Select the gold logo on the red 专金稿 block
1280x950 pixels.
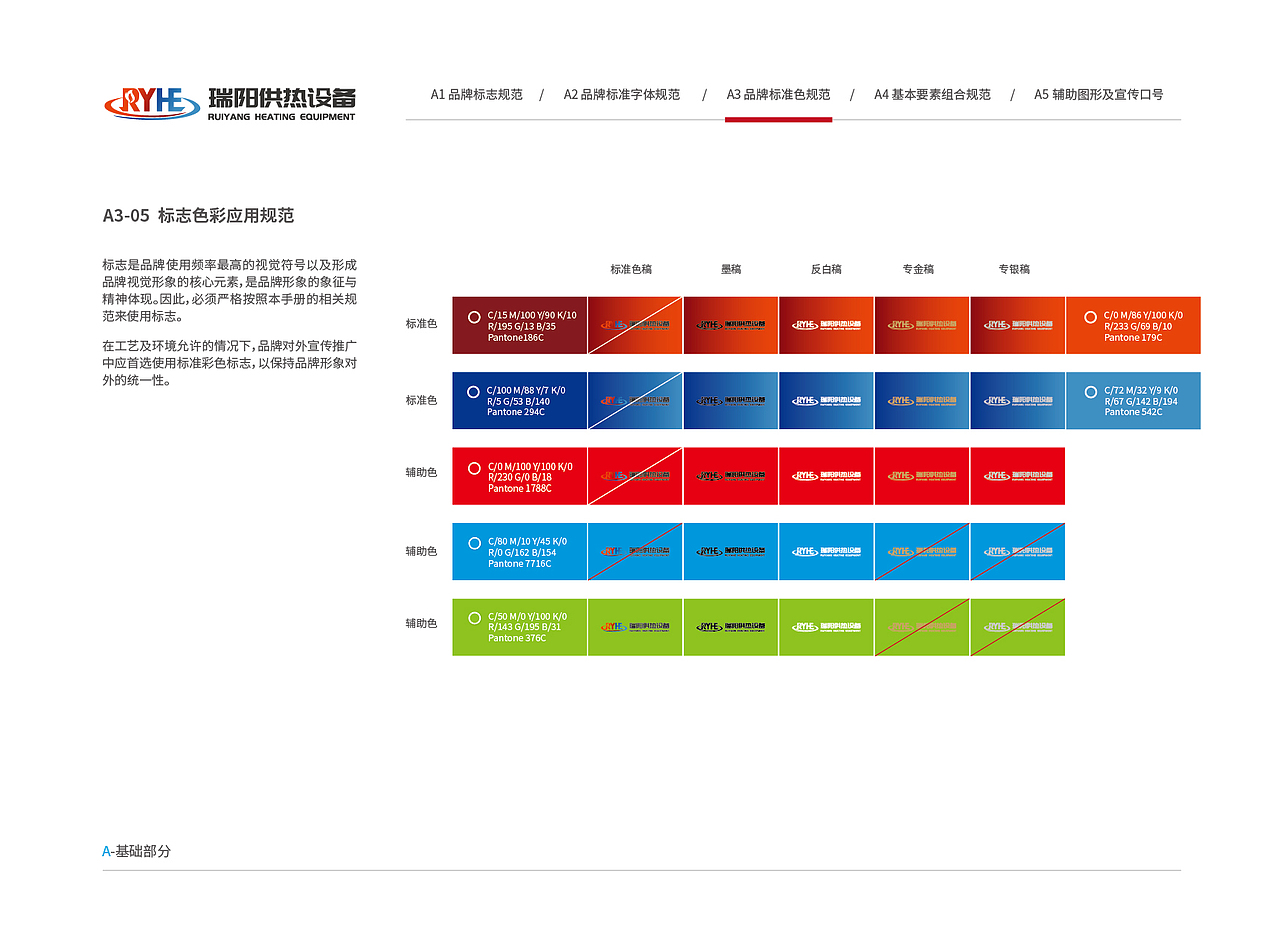click(x=922, y=476)
